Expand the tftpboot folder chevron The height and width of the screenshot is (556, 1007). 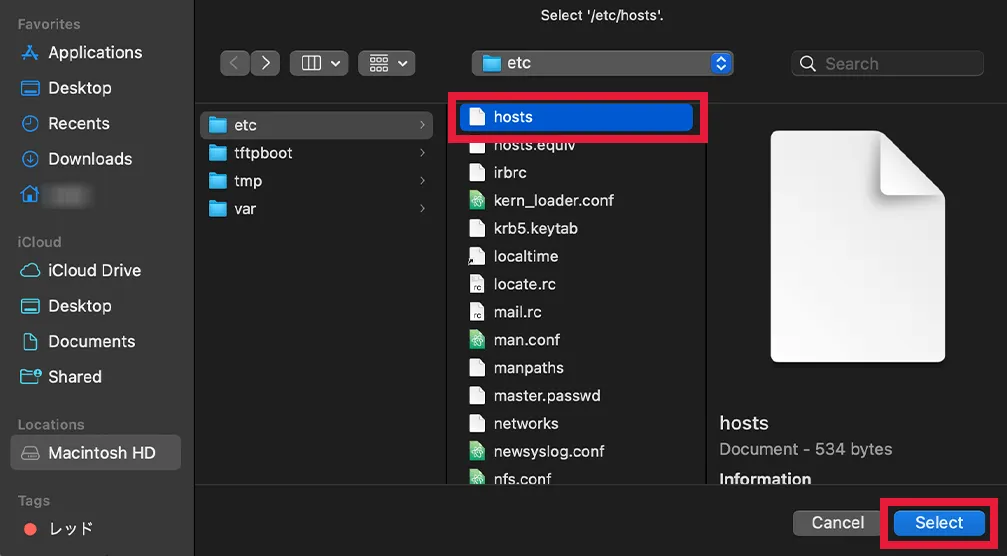pos(422,153)
